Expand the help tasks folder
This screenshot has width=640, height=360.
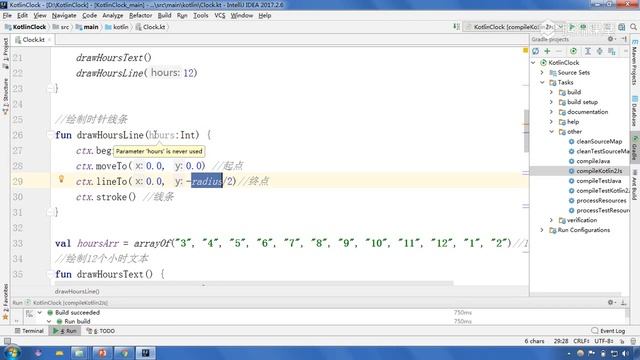tap(551, 122)
